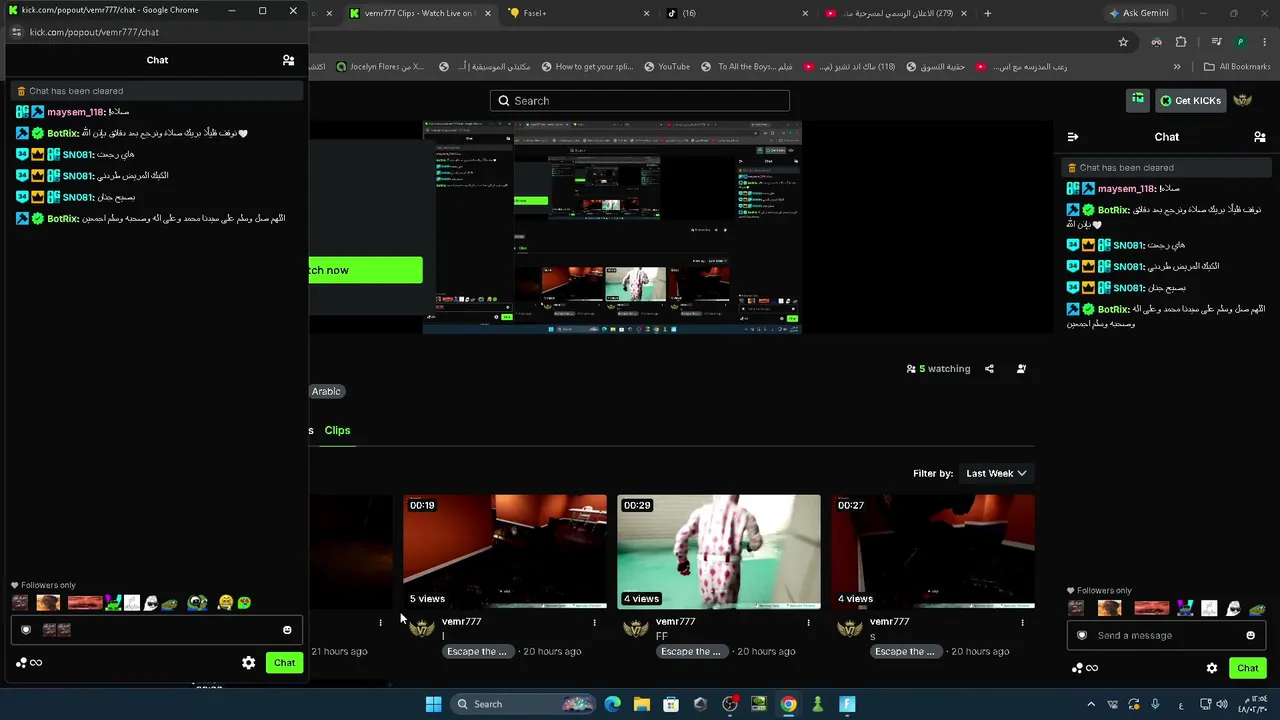Viewport: 1280px width, 720px height.
Task: Click the Windows taskbar Search box
Action: point(523,704)
